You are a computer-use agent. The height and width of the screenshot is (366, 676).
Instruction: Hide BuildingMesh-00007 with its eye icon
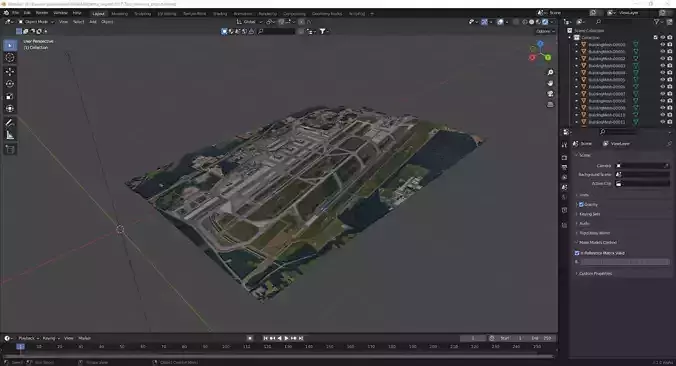(x=663, y=94)
